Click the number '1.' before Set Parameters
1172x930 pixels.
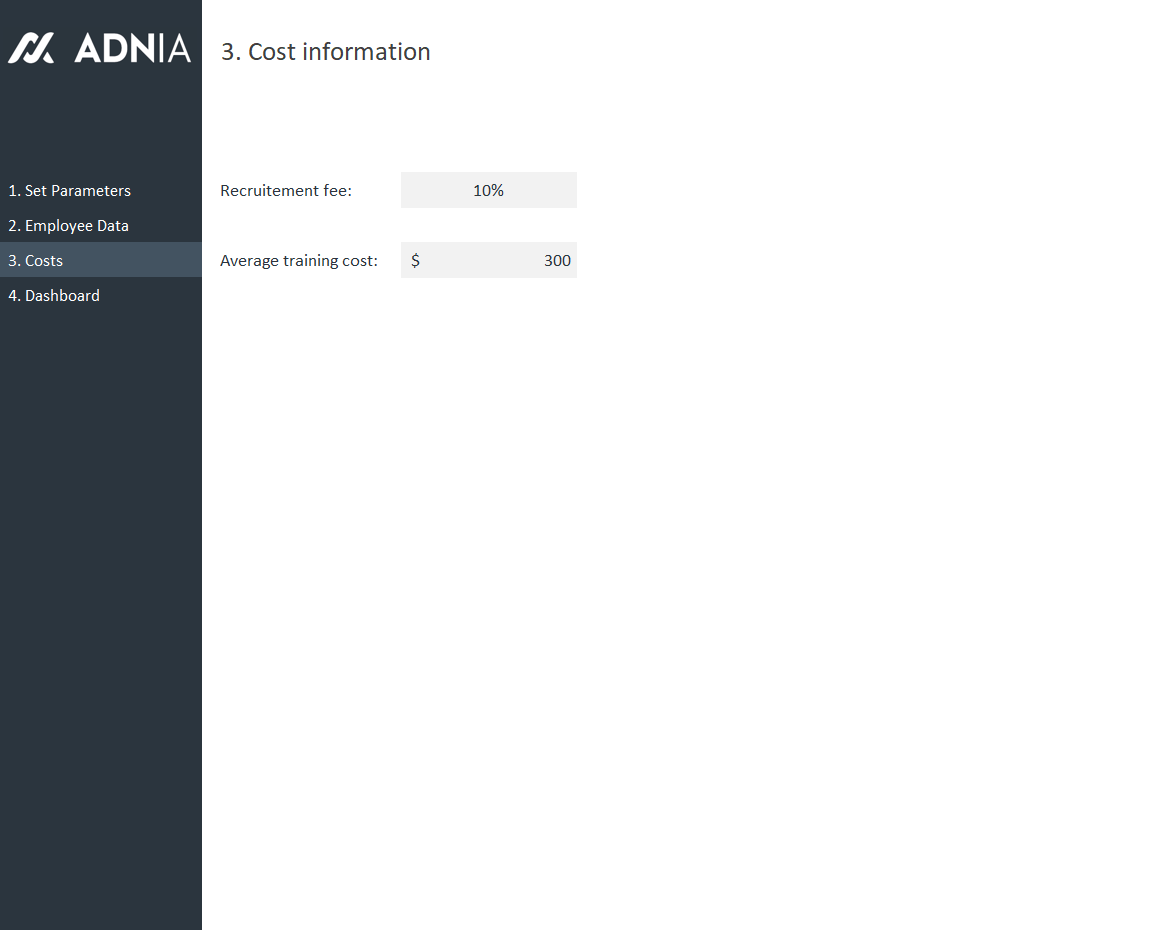(x=13, y=190)
